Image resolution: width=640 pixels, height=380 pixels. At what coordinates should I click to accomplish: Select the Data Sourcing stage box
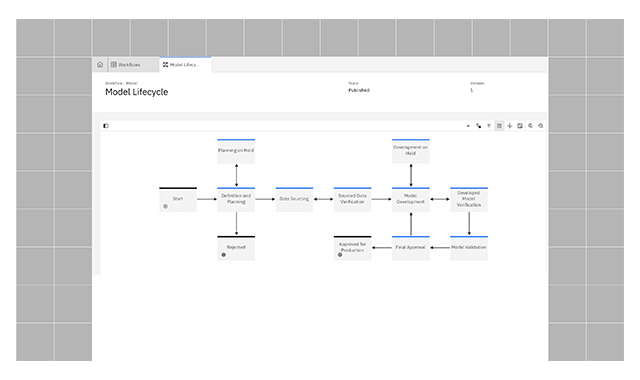coord(294,200)
